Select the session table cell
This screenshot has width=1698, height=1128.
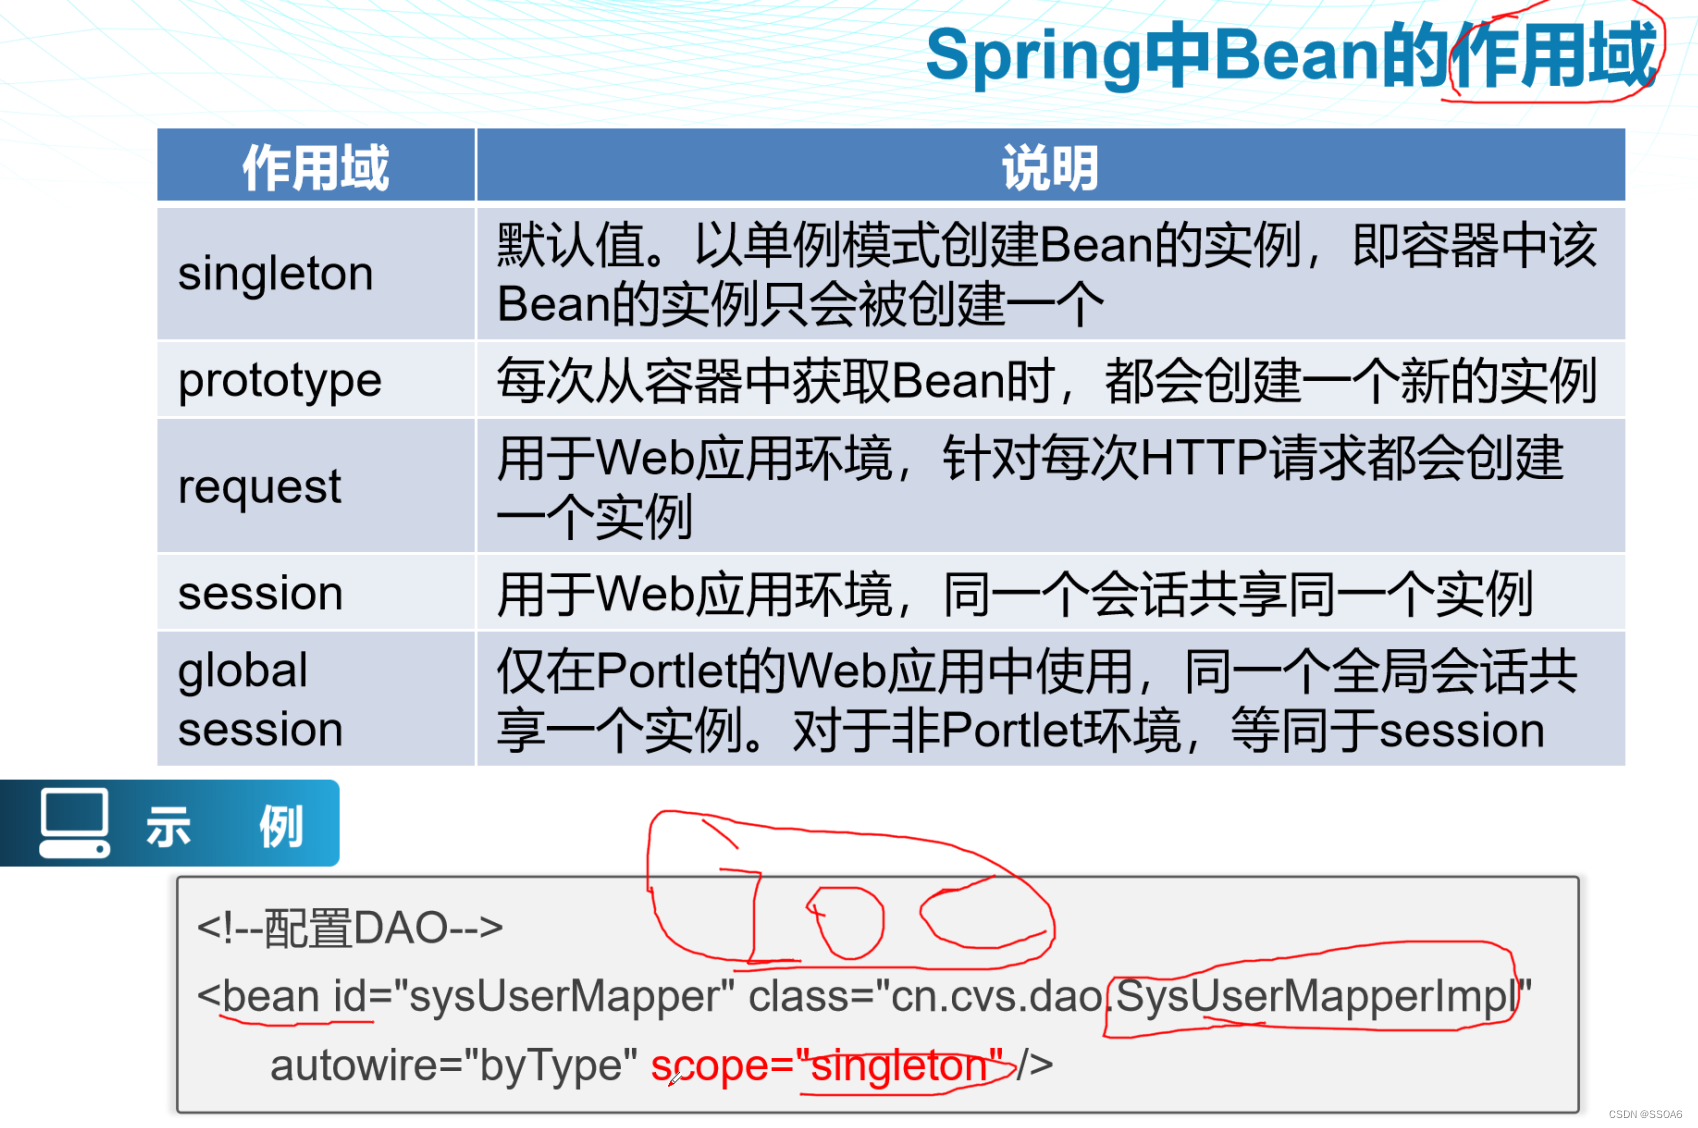[x=316, y=593]
